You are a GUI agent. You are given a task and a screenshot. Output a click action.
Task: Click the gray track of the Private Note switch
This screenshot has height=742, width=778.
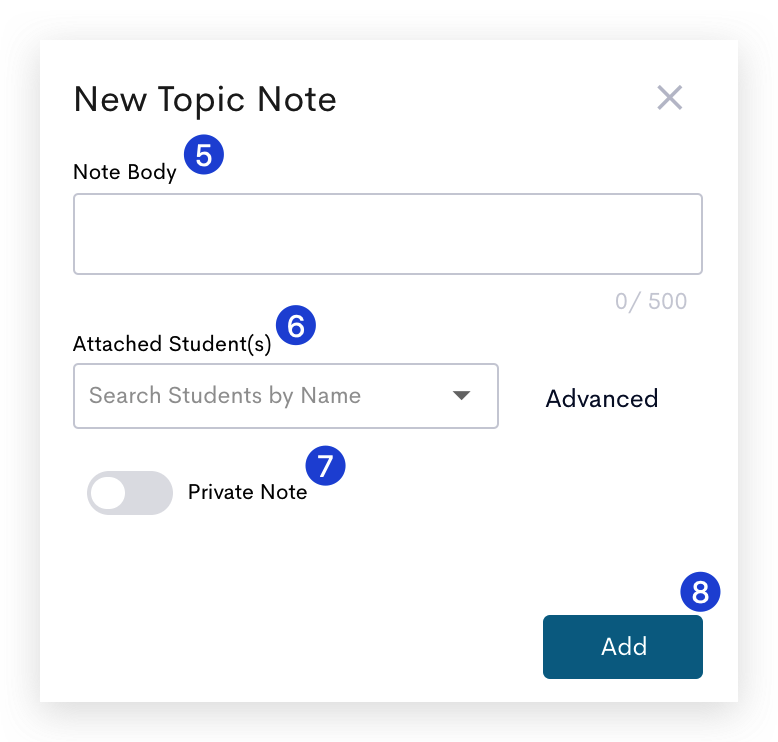pyautogui.click(x=149, y=493)
